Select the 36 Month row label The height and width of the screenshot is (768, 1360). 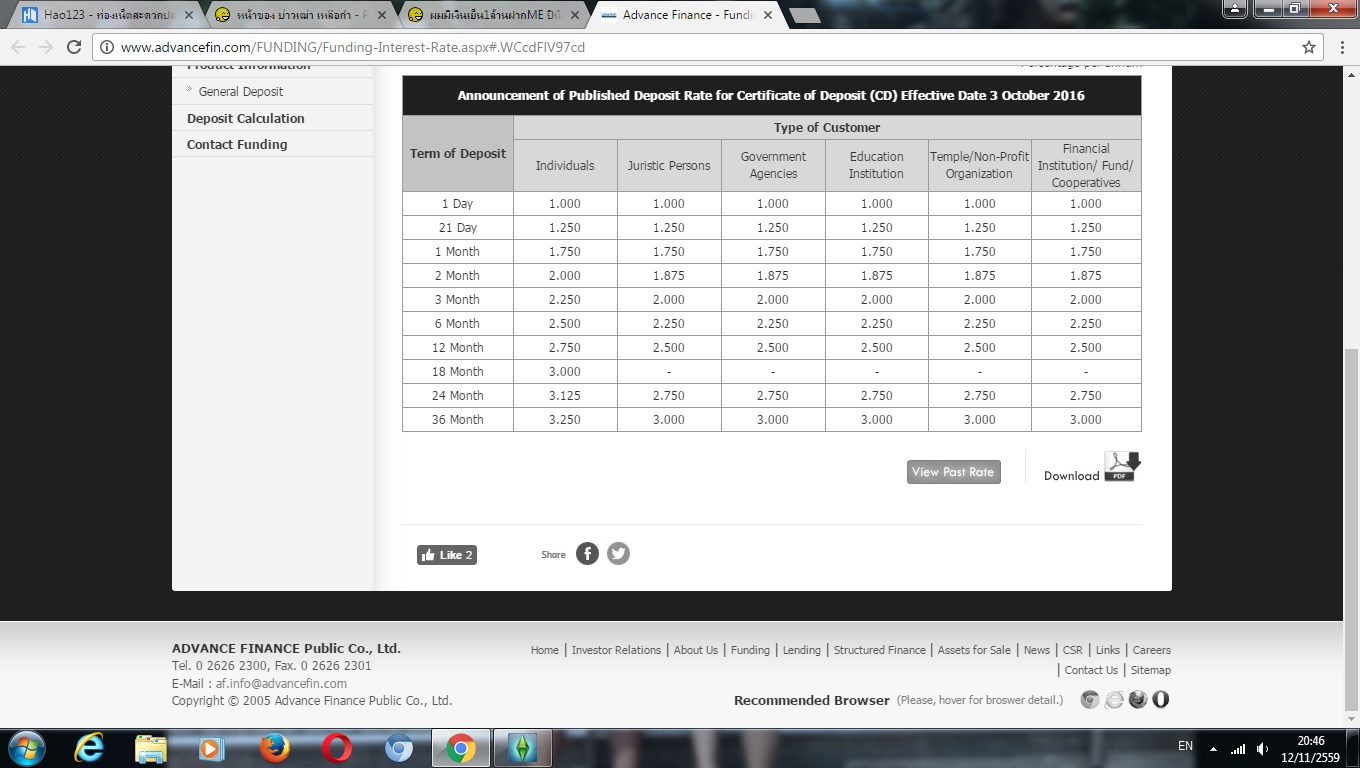click(x=459, y=420)
